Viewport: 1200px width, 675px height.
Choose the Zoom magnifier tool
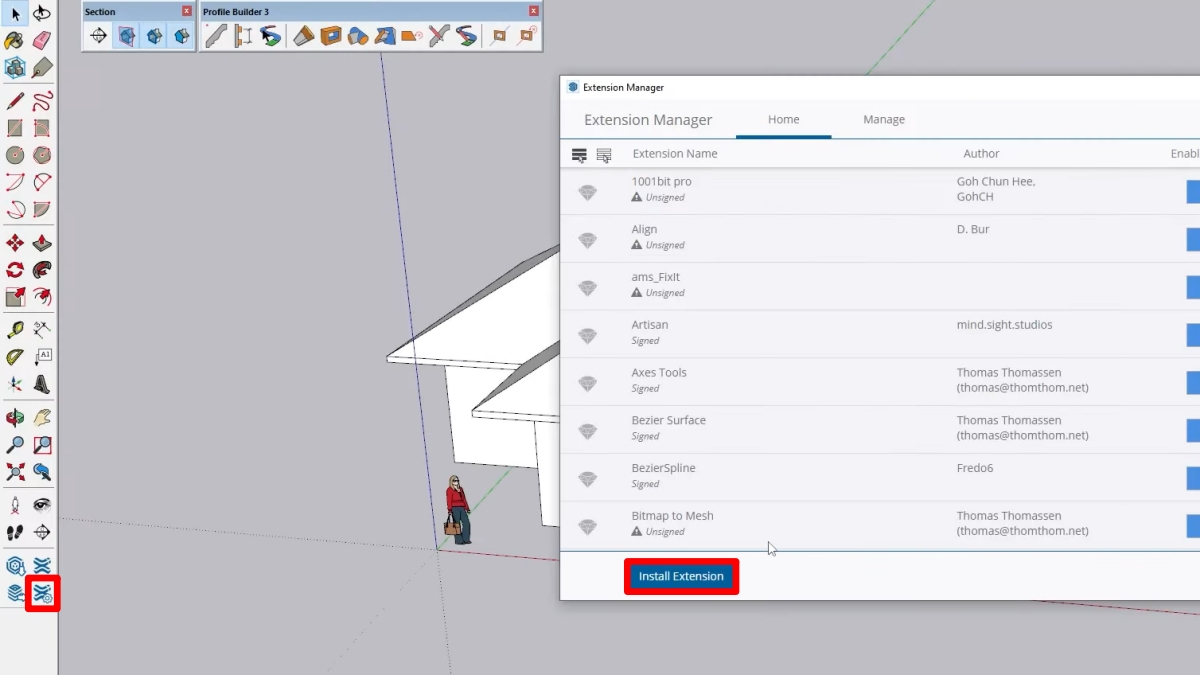[x=15, y=444]
